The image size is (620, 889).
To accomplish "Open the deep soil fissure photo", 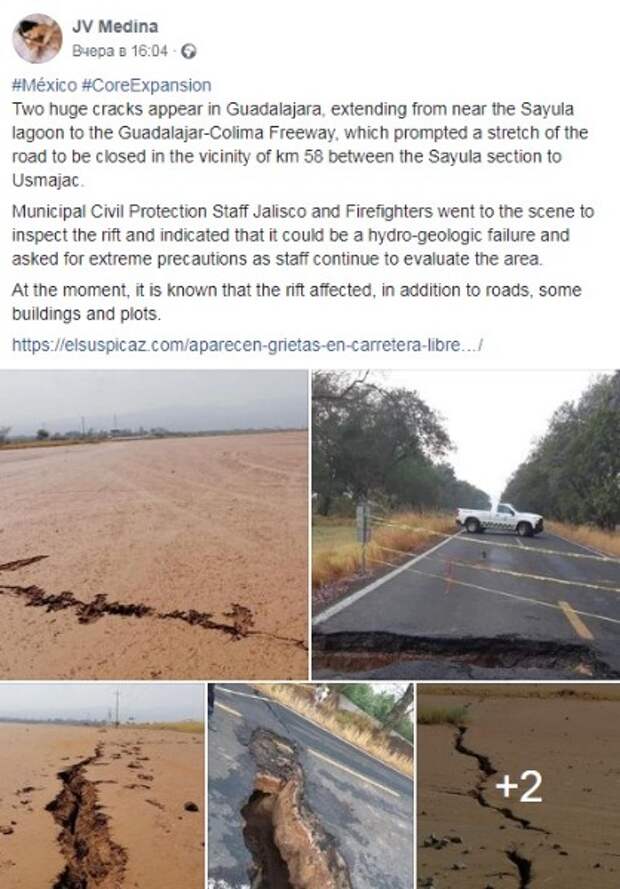I will point(102,786).
